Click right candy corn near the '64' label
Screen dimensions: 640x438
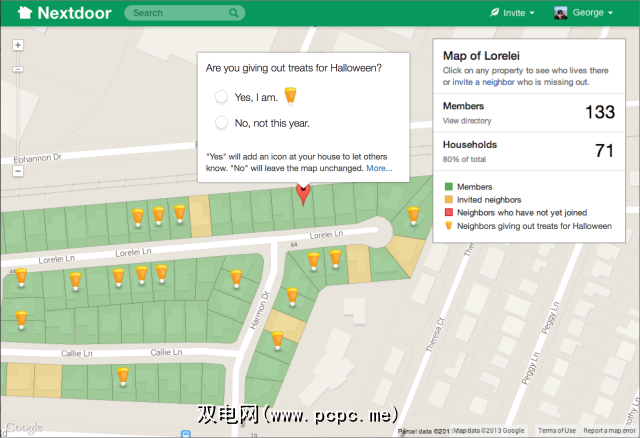pyautogui.click(x=336, y=259)
